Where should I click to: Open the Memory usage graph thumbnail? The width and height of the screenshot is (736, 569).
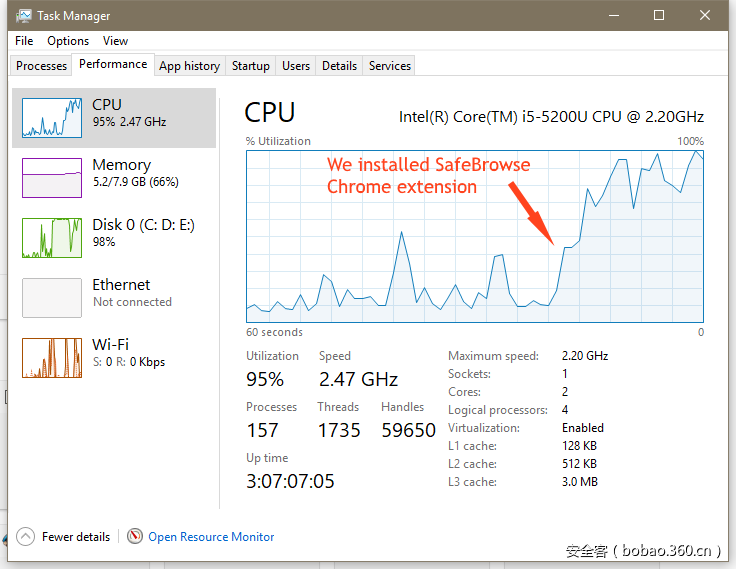coord(52,178)
